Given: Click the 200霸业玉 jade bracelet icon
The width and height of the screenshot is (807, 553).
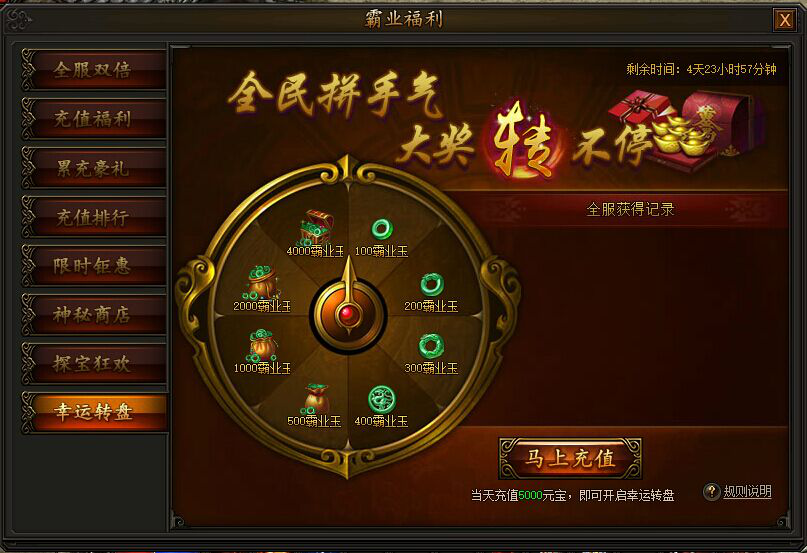Looking at the screenshot, I should click(x=432, y=284).
